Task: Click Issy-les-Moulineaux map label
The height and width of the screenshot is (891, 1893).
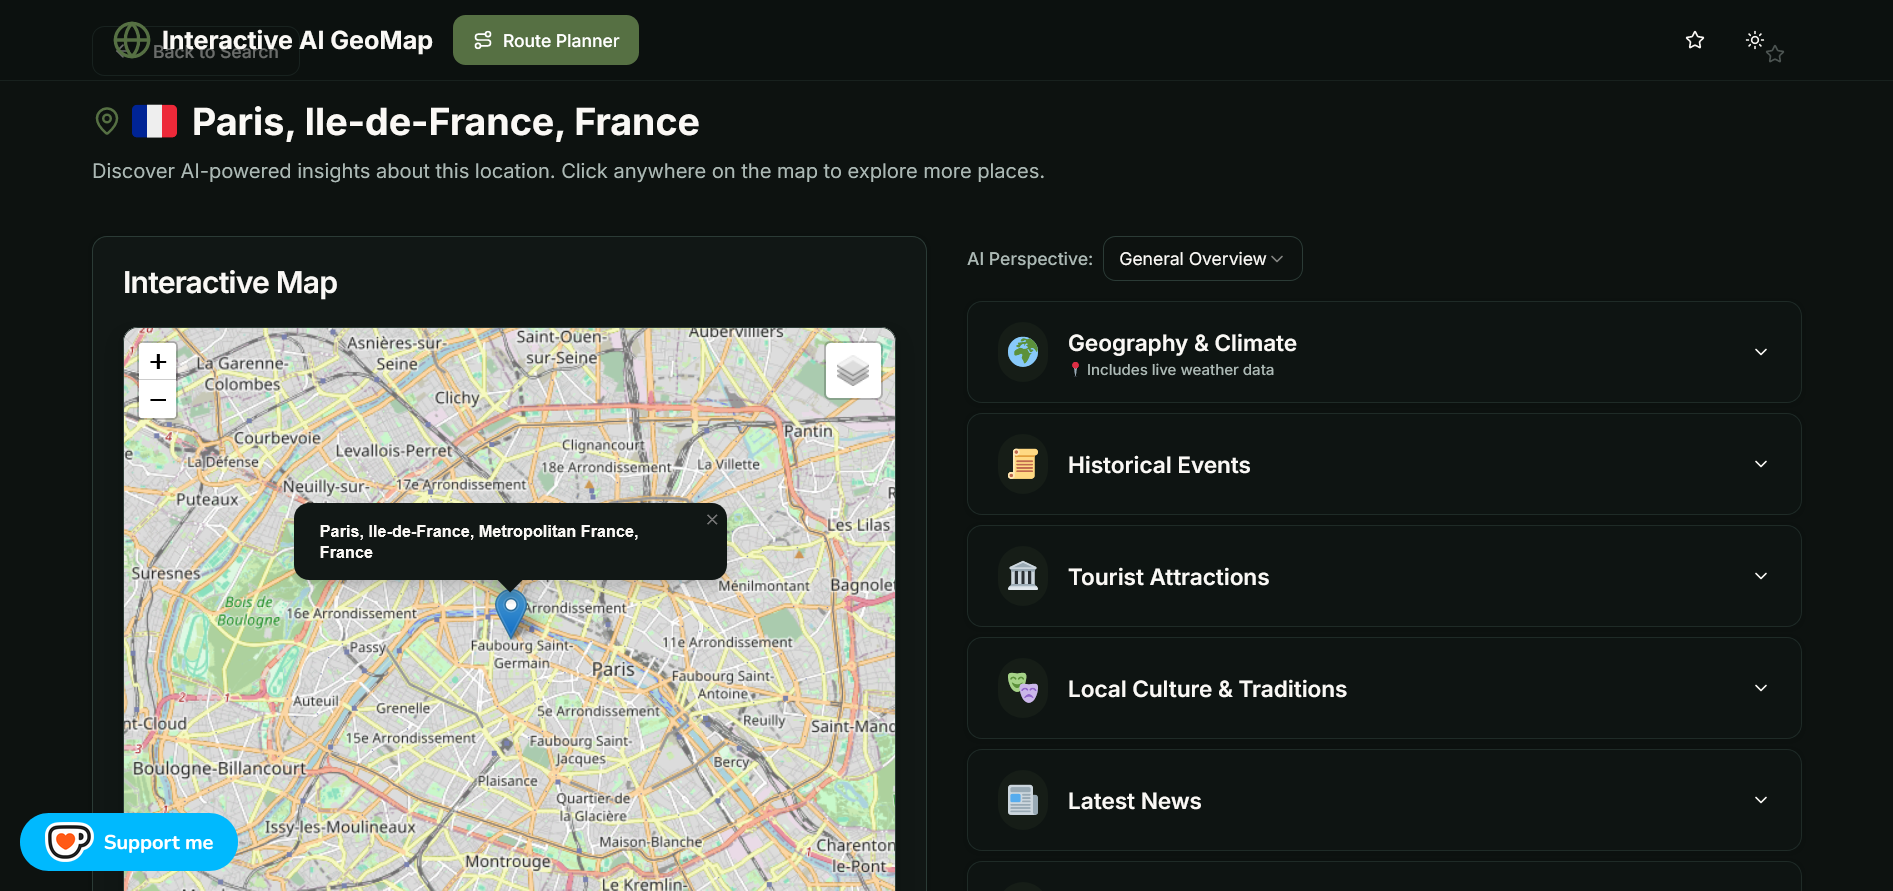Action: pyautogui.click(x=340, y=827)
